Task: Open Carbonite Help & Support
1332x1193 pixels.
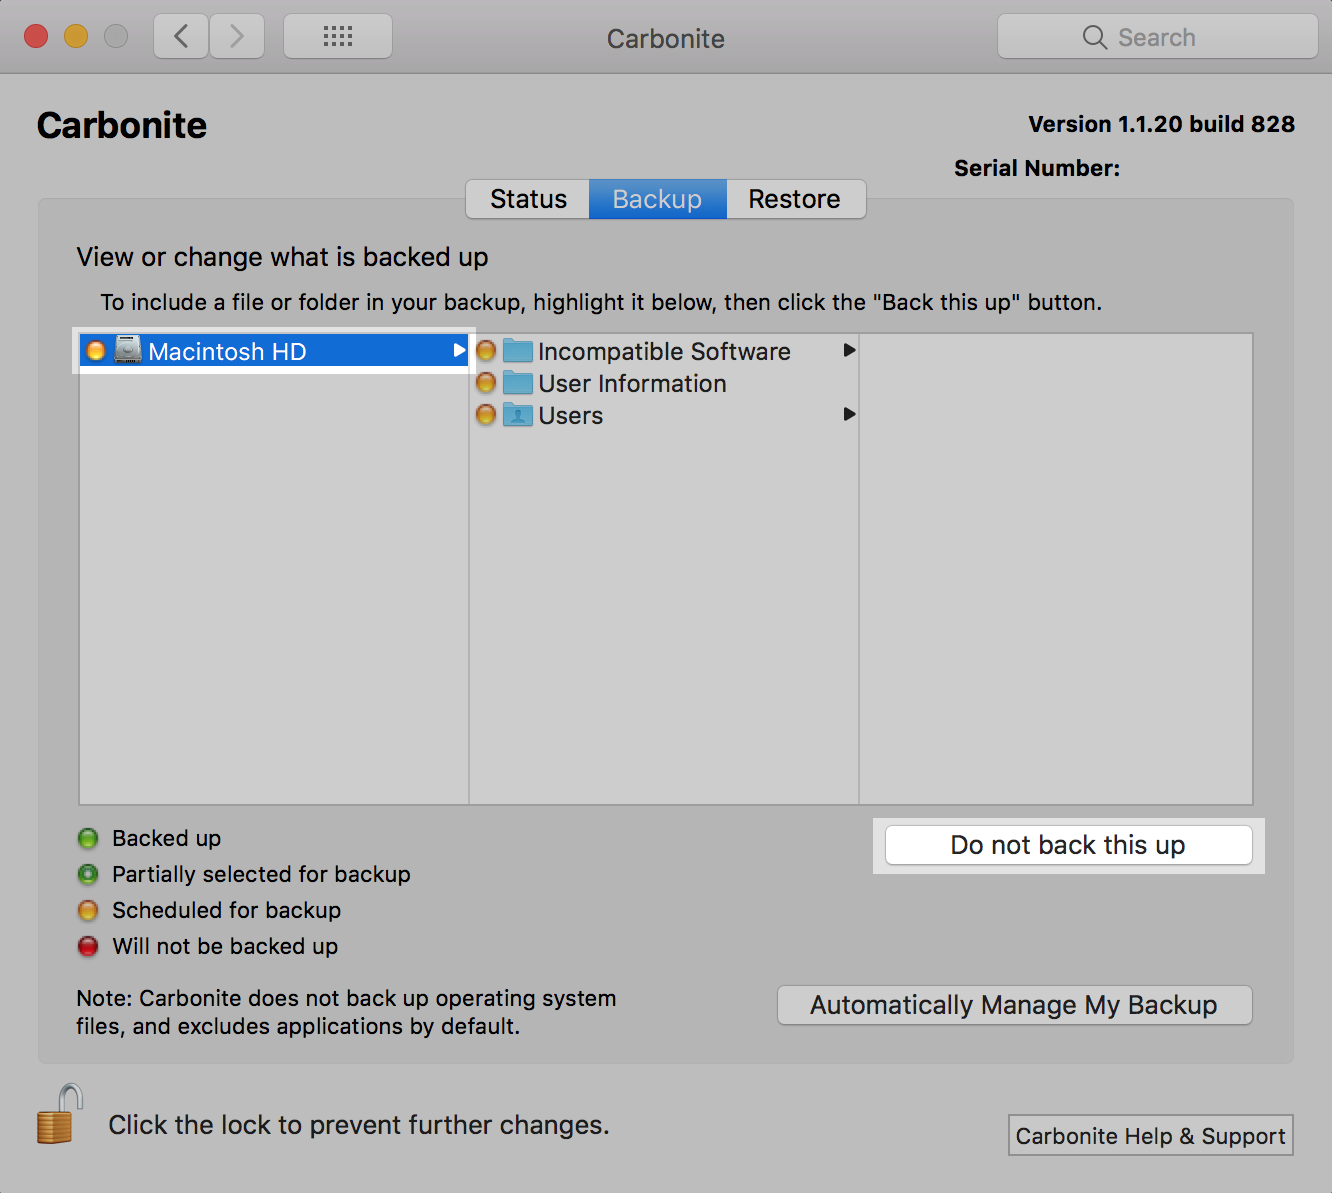Action: click(x=1150, y=1136)
